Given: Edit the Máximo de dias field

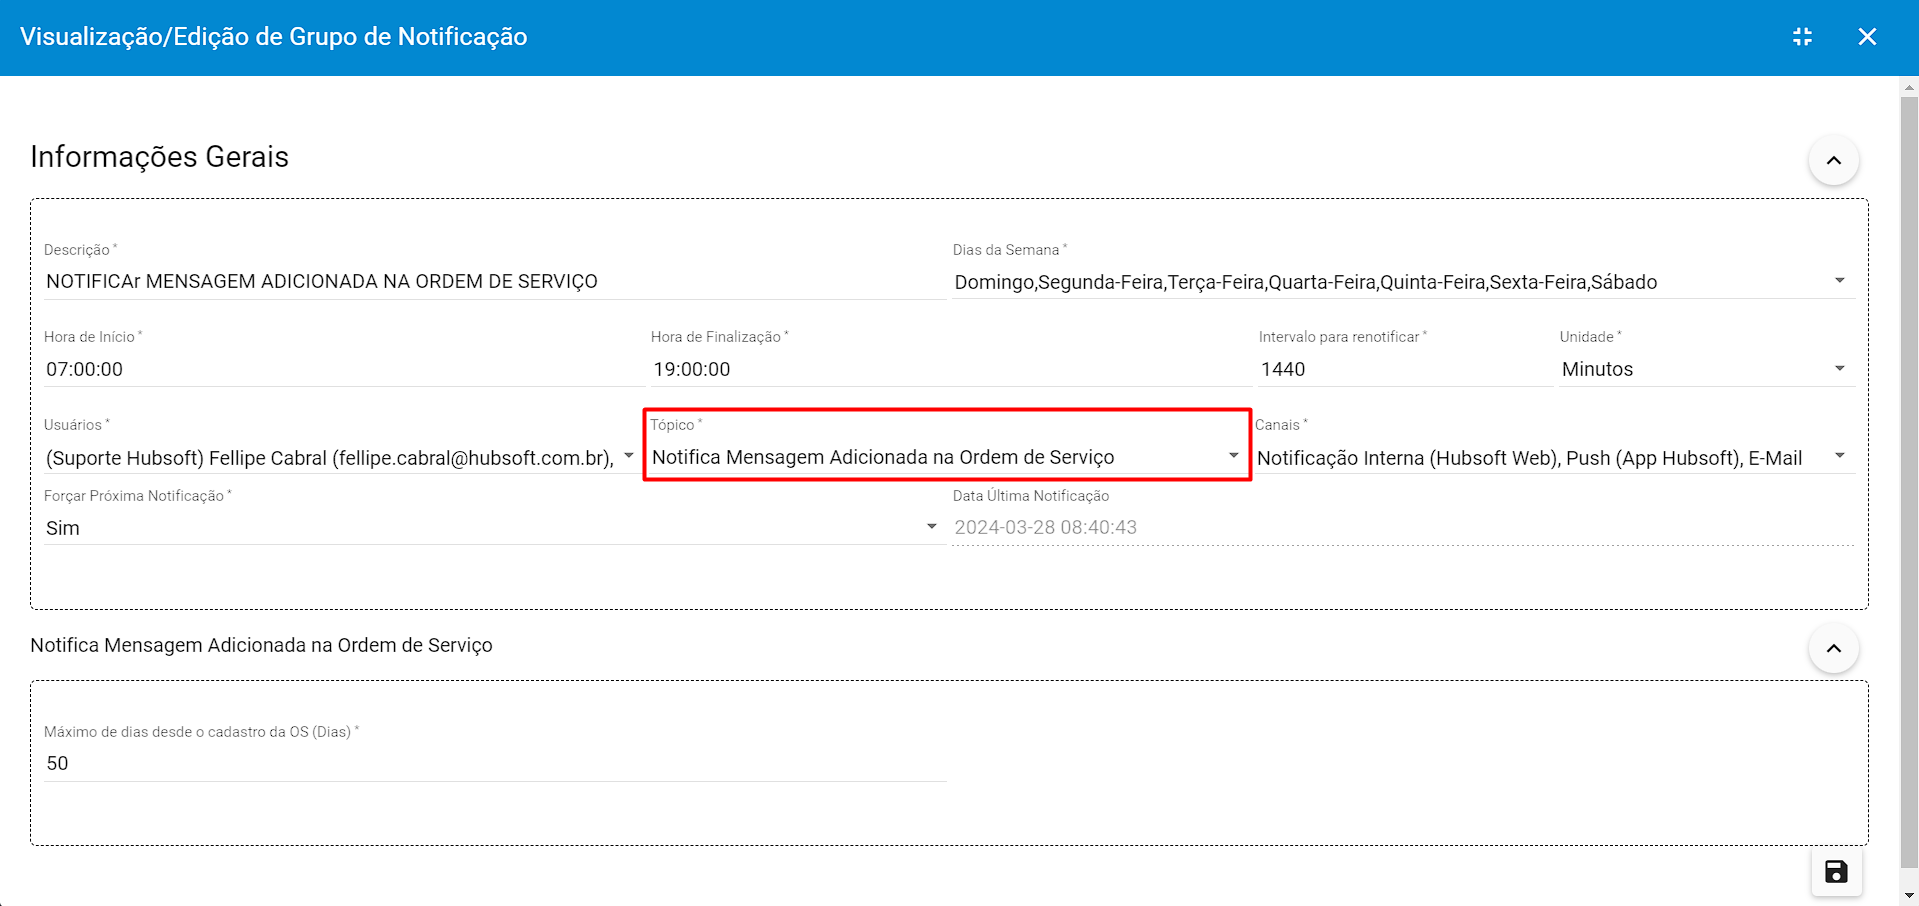Looking at the screenshot, I should pos(494,764).
